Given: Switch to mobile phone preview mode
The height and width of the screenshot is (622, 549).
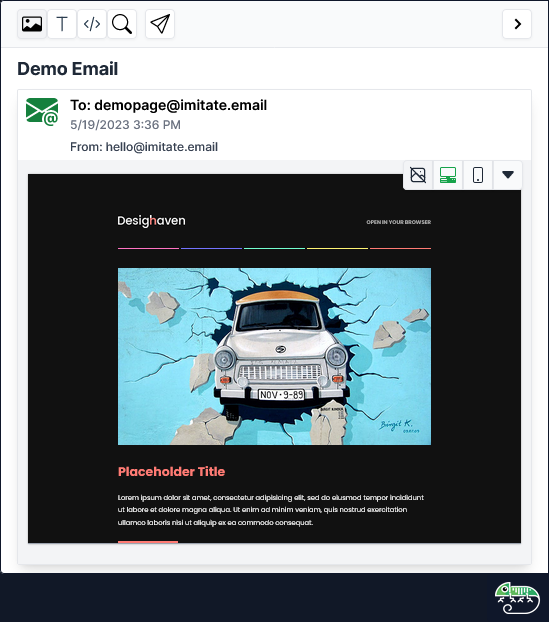Looking at the screenshot, I should pos(478,175).
